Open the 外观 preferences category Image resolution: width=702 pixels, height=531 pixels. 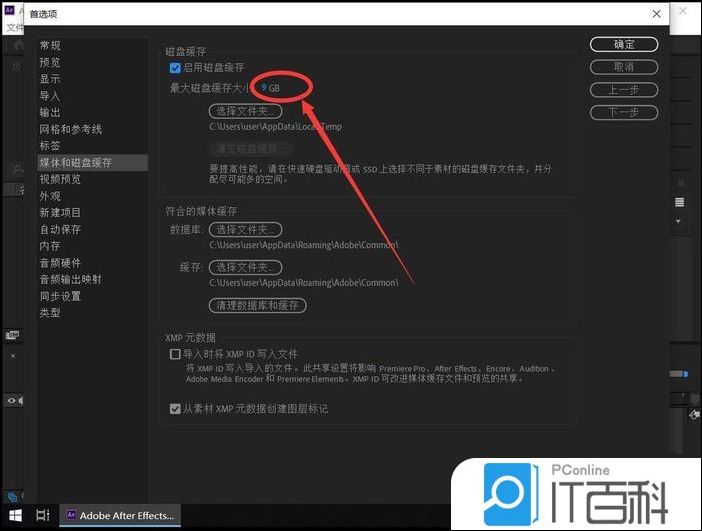(50, 196)
